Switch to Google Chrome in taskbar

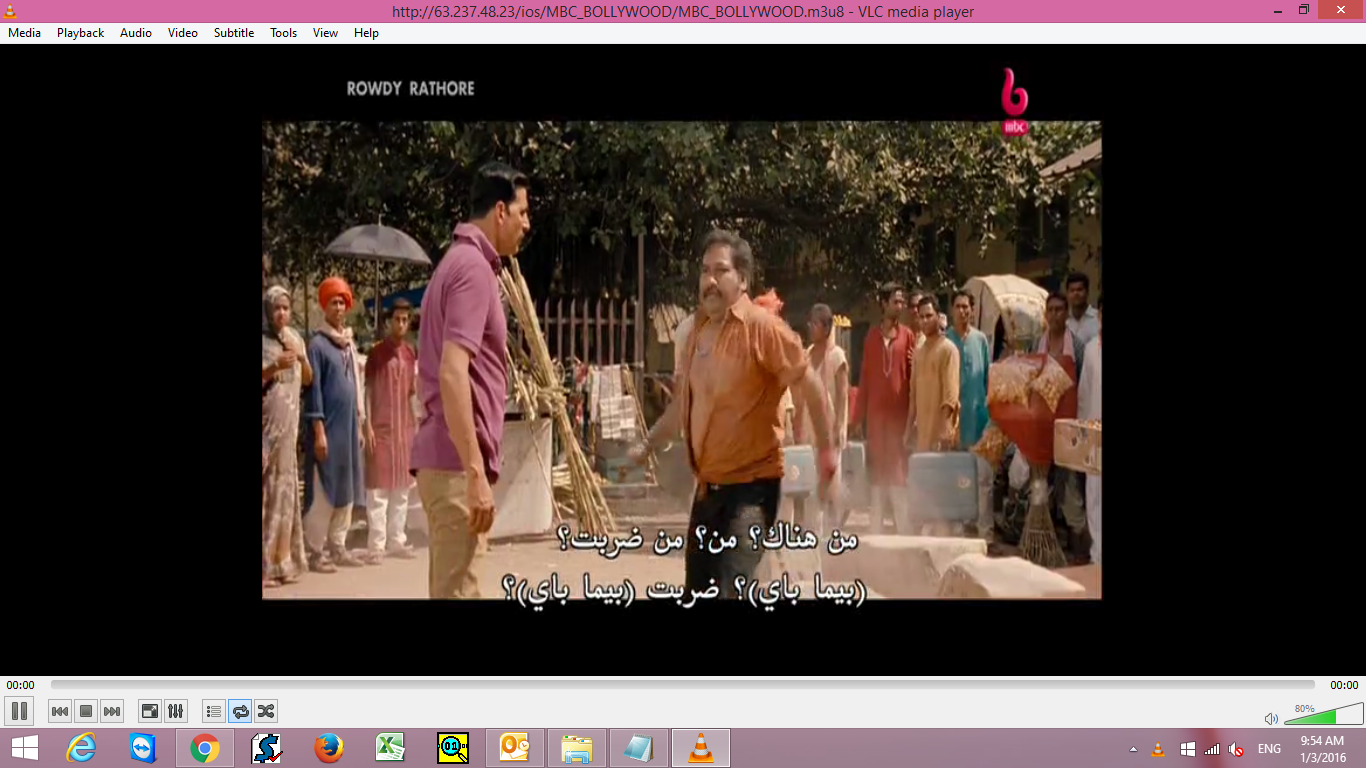(x=205, y=748)
